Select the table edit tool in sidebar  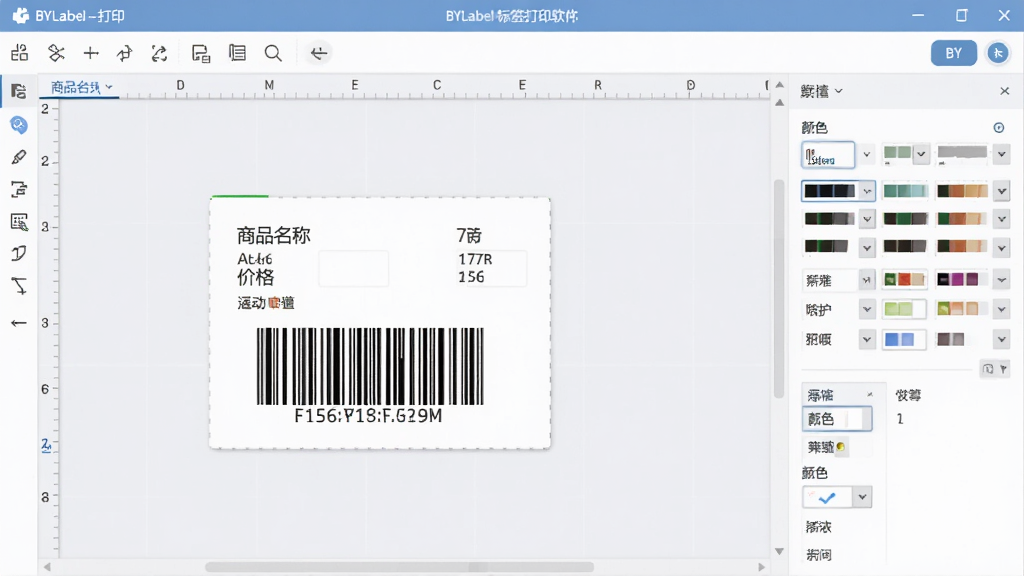point(19,222)
